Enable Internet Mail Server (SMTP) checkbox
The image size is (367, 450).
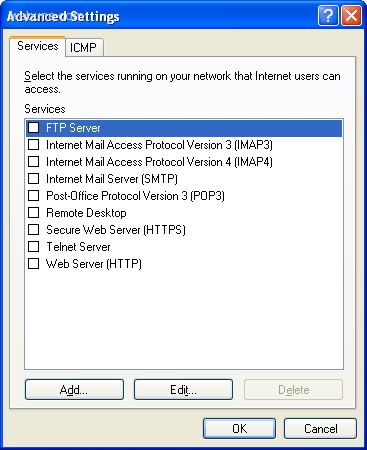[34, 179]
